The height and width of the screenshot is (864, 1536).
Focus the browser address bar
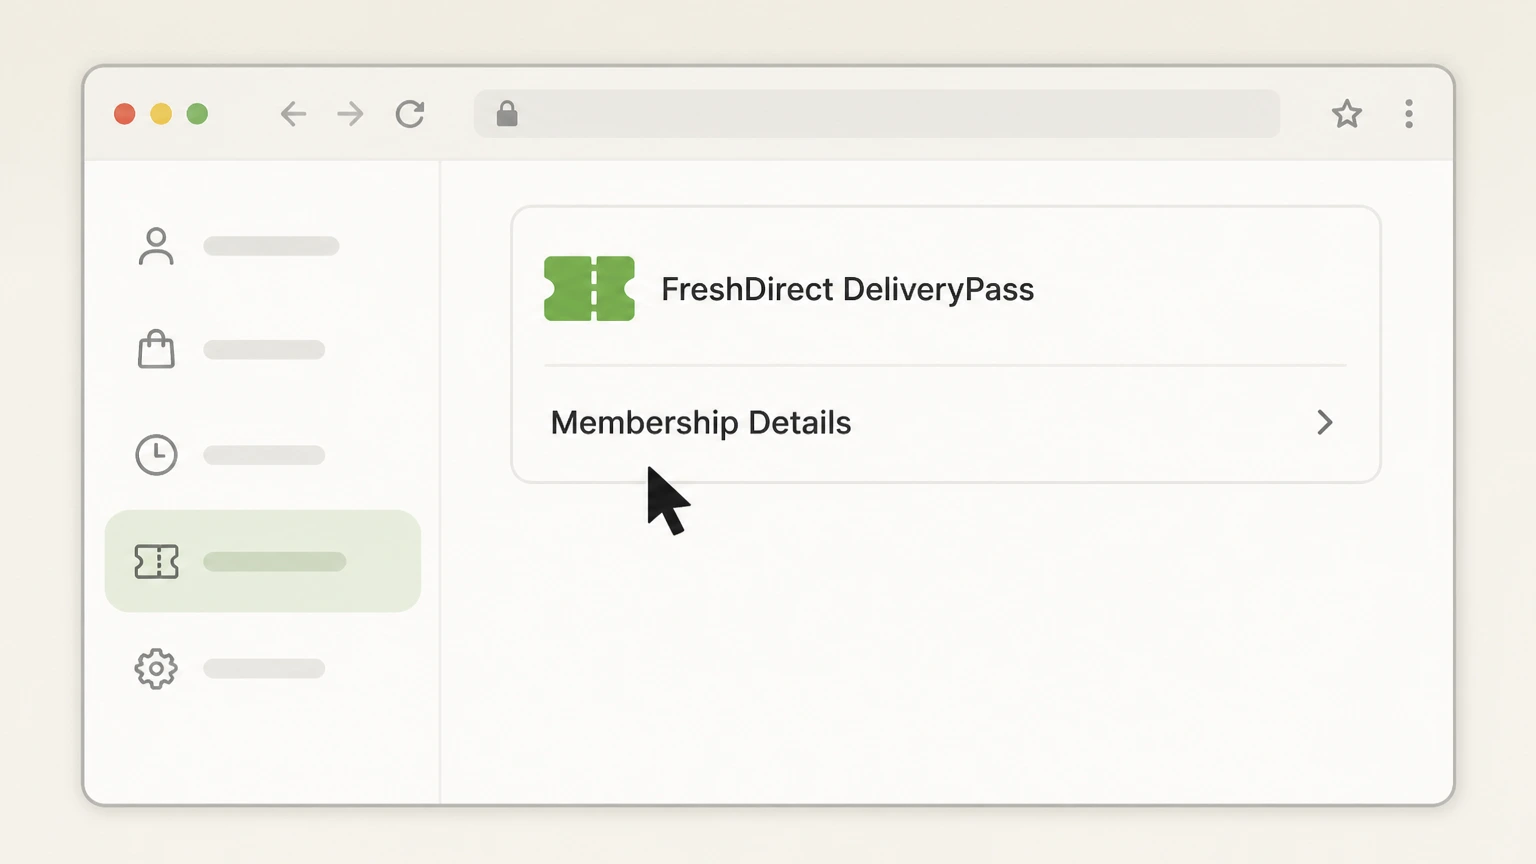[x=877, y=114]
